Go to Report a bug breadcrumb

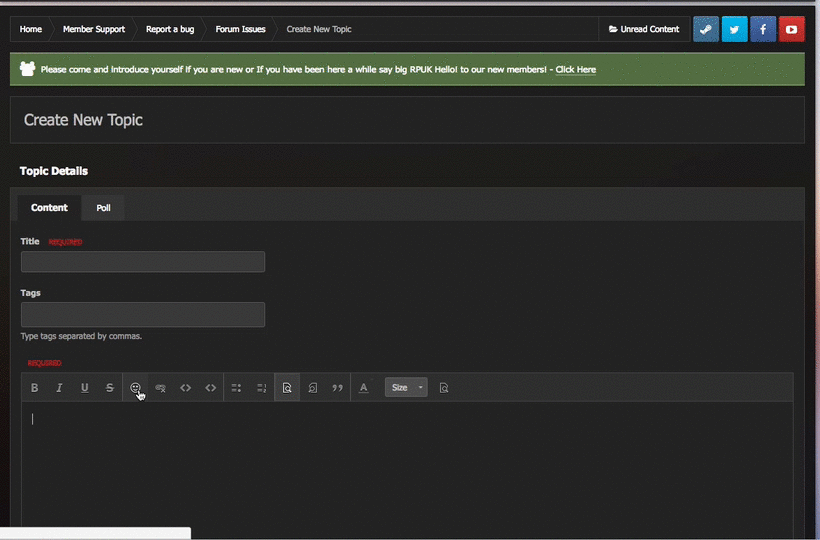(170, 29)
